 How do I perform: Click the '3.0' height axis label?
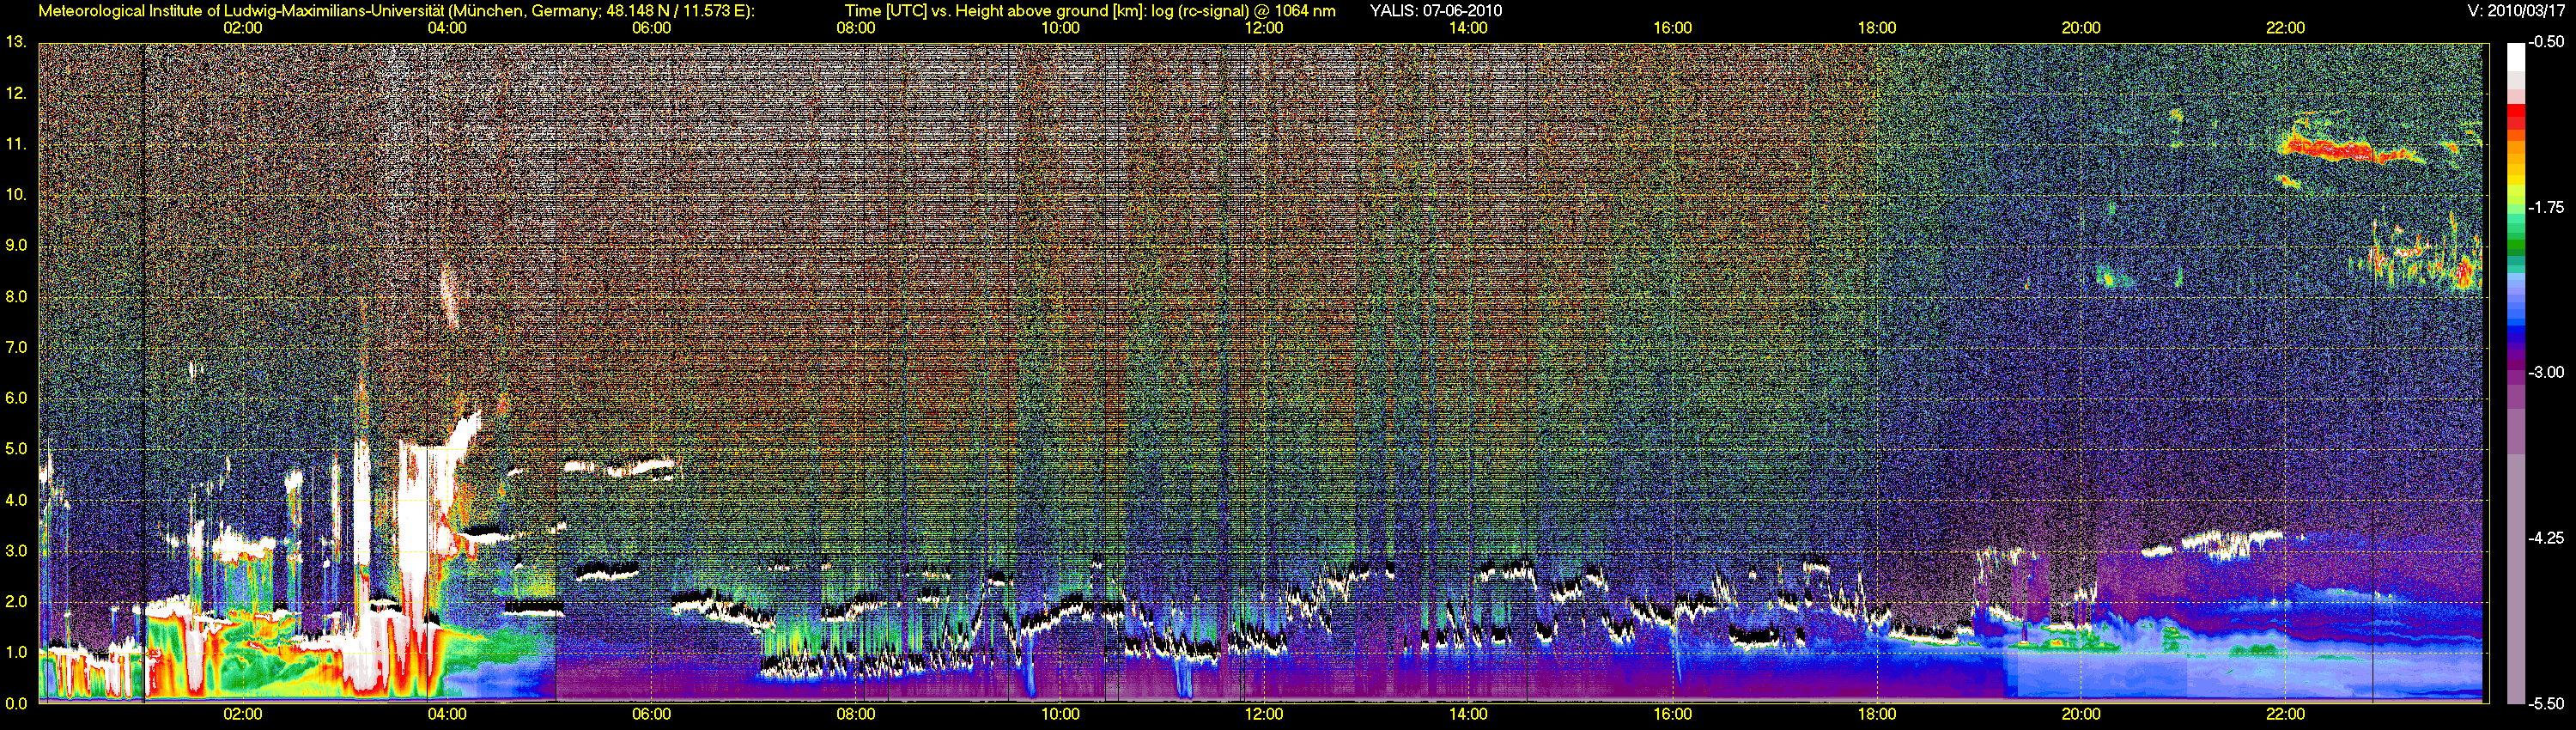tap(16, 551)
